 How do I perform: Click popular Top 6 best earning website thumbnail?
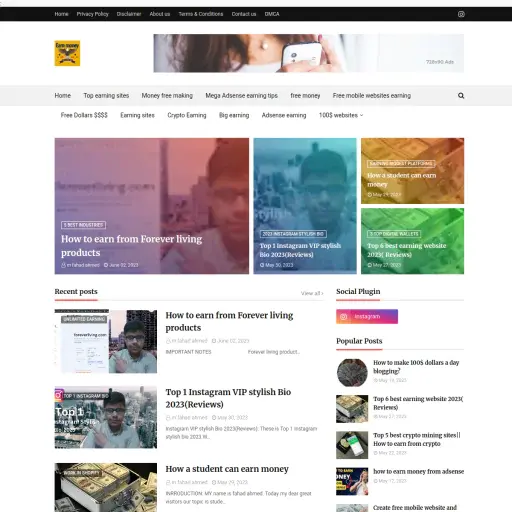(352, 409)
